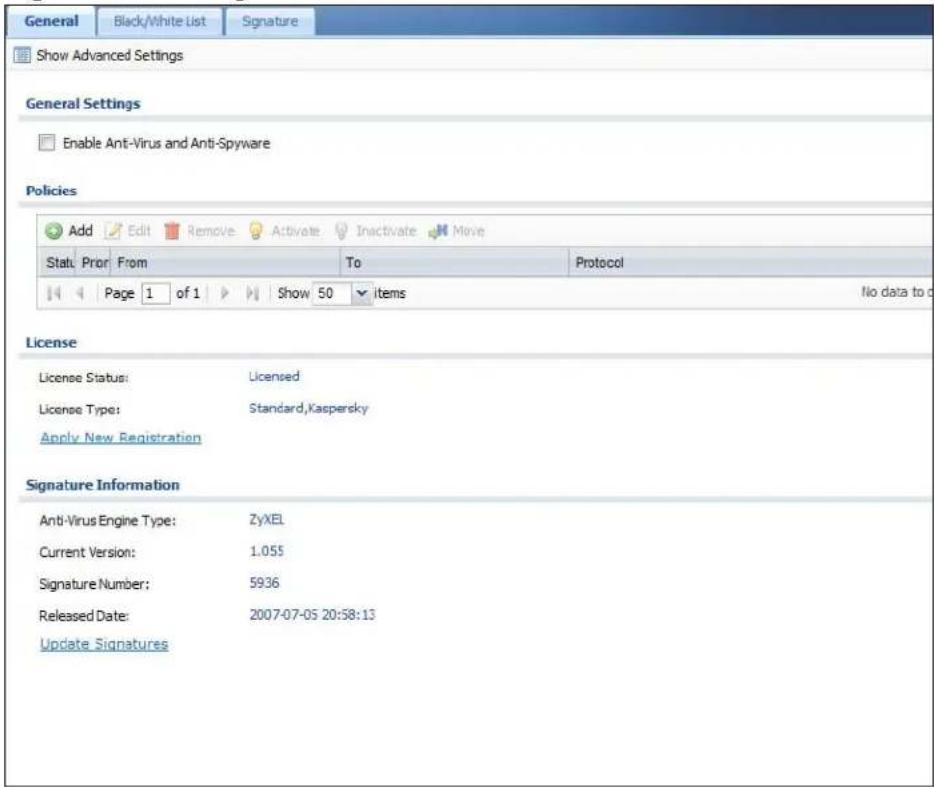The height and width of the screenshot is (787, 934).
Task: Select the 5936 signature number value
Action: tap(264, 583)
